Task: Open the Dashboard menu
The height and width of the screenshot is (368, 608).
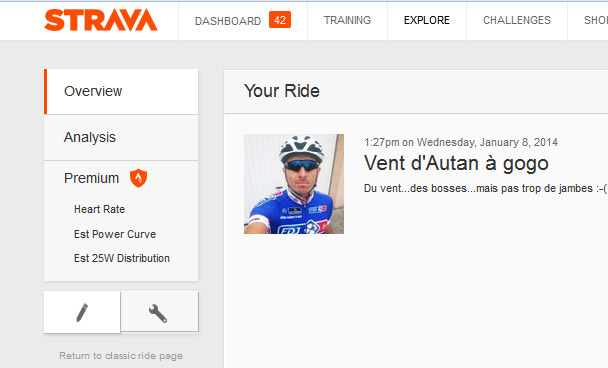Action: 228,21
